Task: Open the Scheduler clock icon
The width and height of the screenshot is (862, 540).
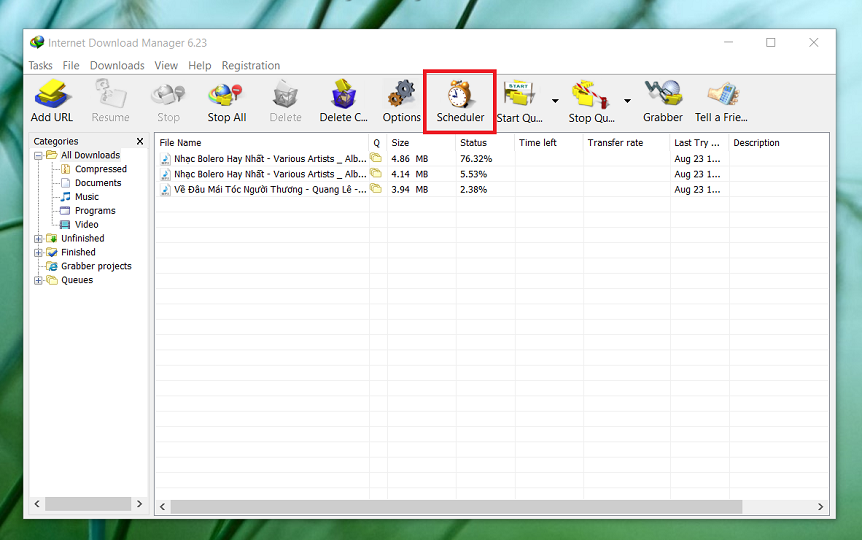Action: 460,93
